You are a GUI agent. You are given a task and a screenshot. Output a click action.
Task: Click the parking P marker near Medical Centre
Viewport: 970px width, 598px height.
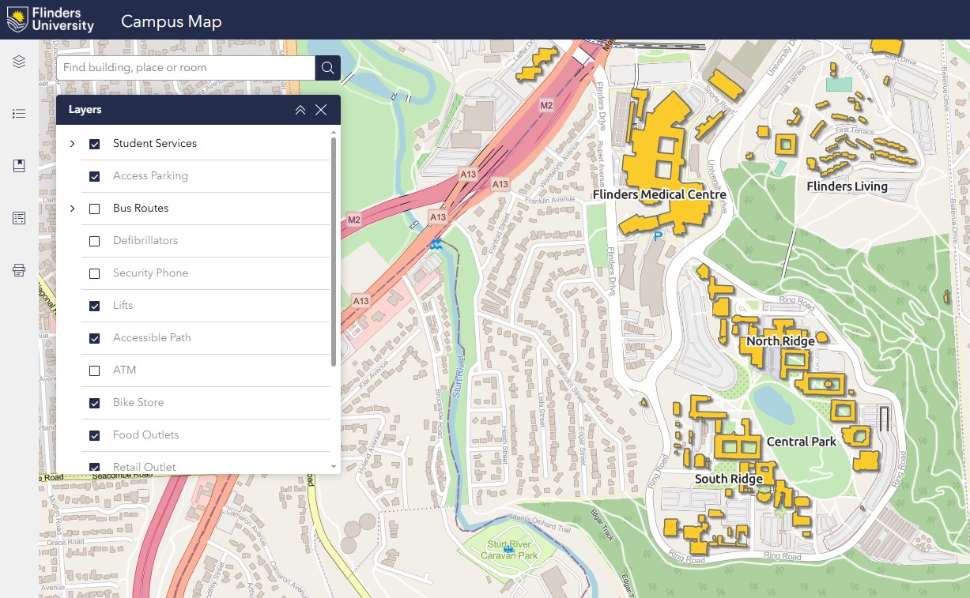click(658, 236)
